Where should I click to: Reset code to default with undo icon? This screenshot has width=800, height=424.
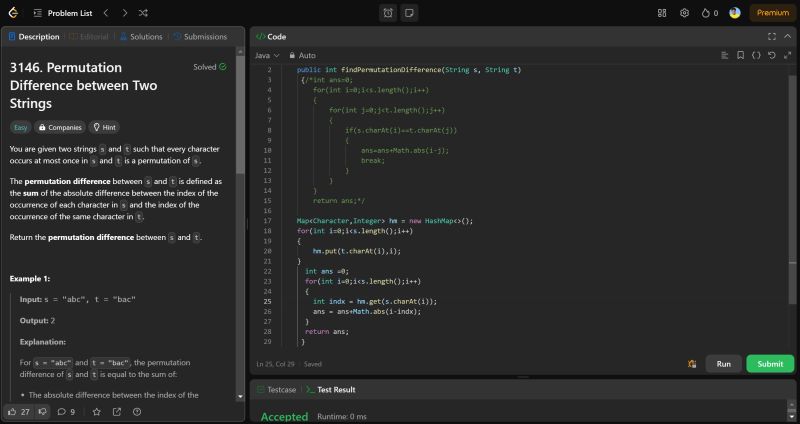point(772,55)
